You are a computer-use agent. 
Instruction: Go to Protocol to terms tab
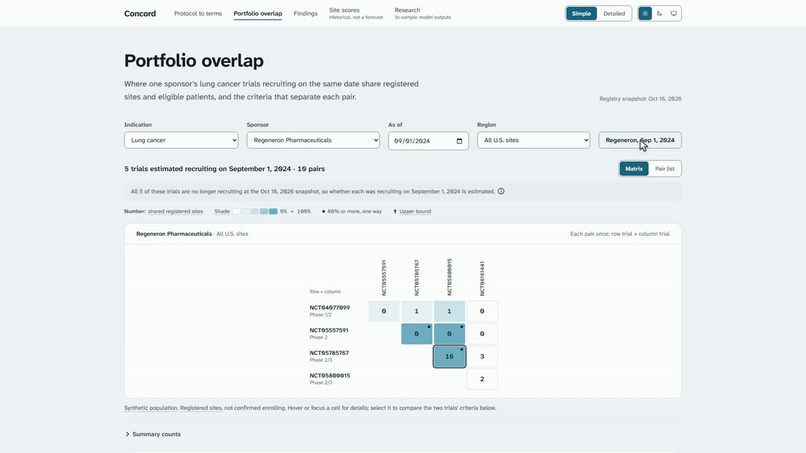(x=198, y=13)
